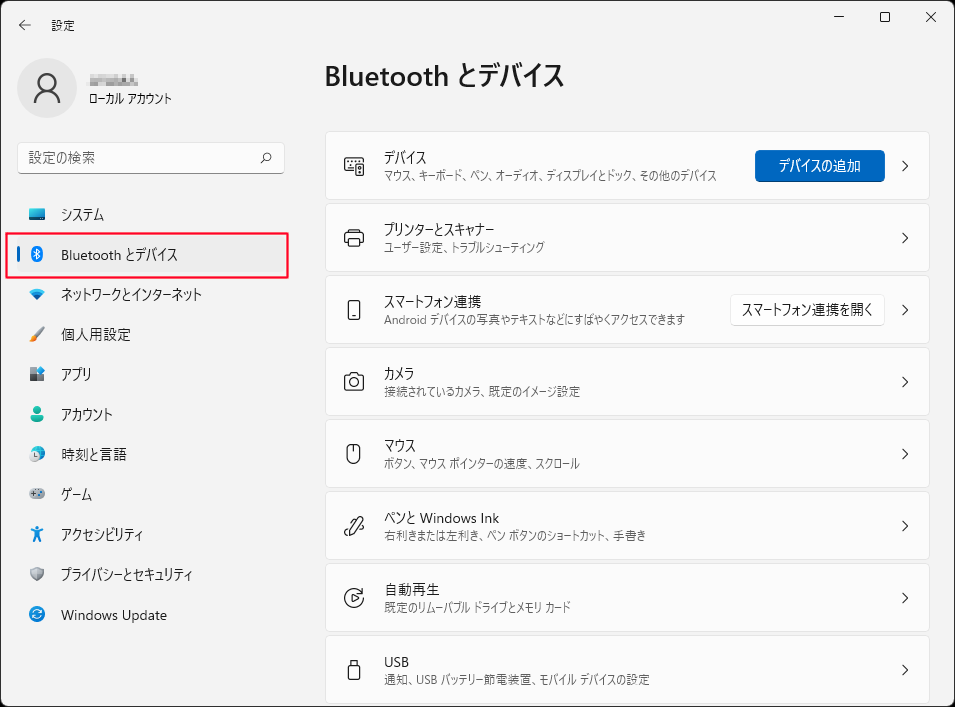The image size is (955, 707).
Task: Click the Bluetooth logo icon in sidebar
Action: pos(37,254)
